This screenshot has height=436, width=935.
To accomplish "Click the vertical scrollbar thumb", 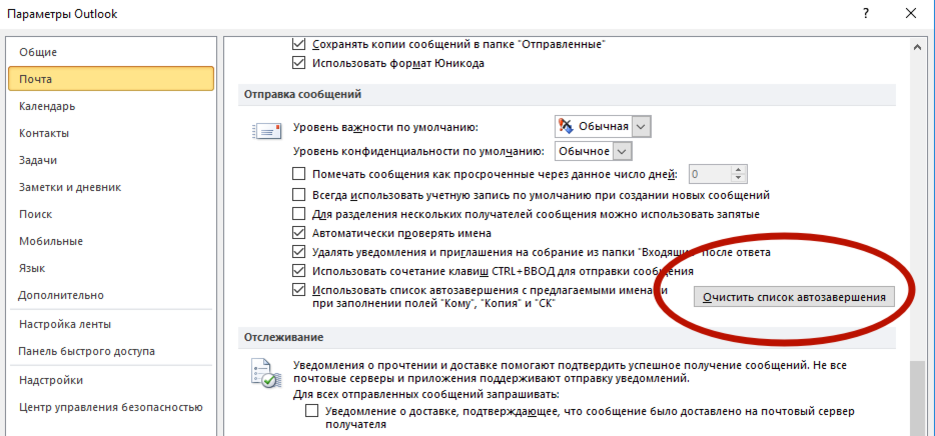I will click(x=918, y=398).
